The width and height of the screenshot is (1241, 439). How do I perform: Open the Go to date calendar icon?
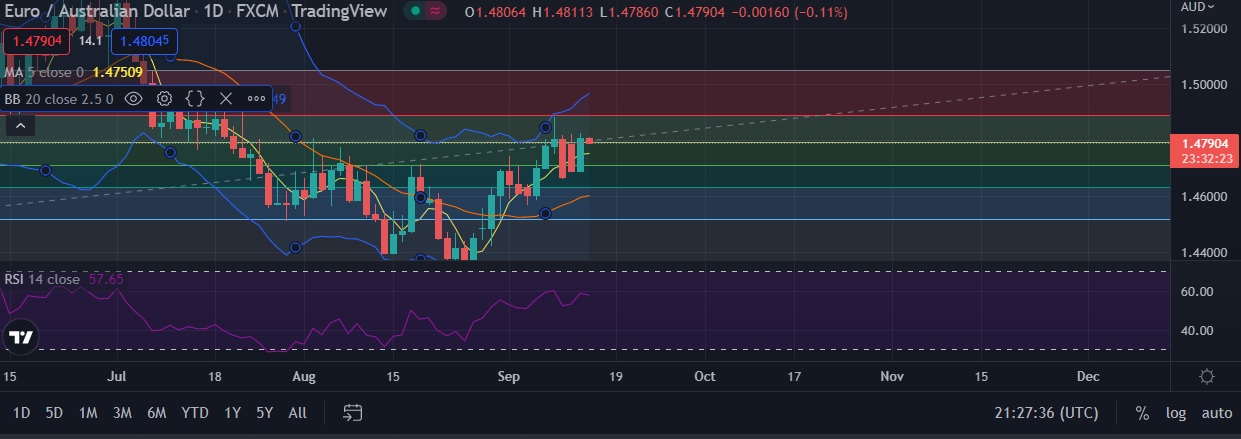352,412
